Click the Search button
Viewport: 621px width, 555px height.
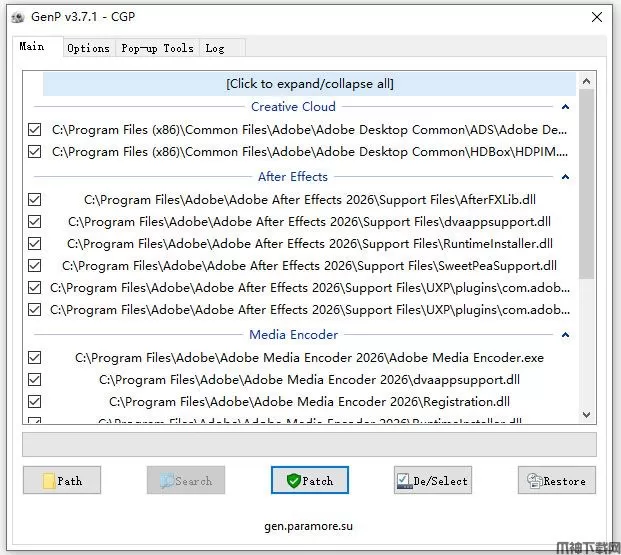coord(186,480)
